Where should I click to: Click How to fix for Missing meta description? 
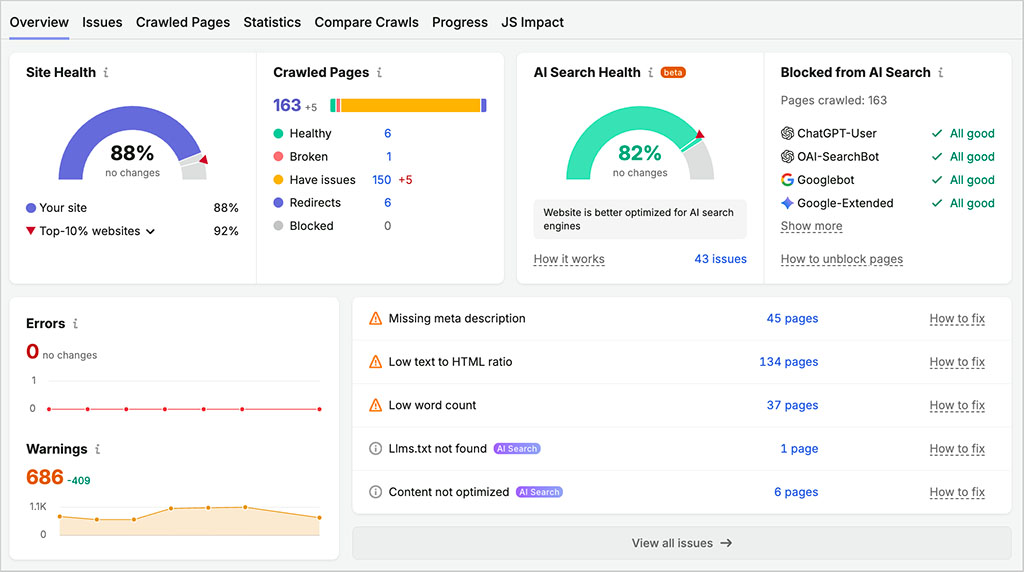click(957, 319)
